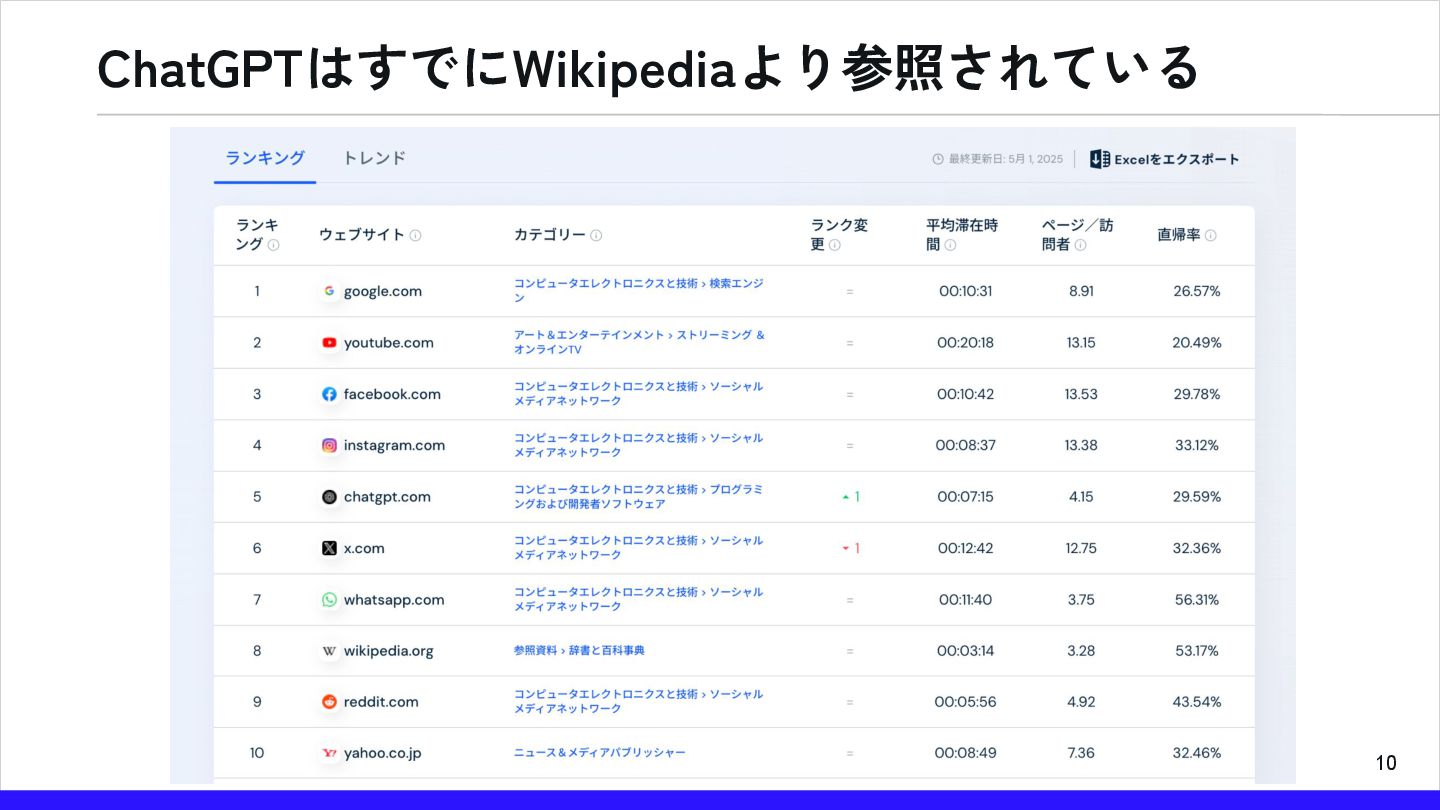The image size is (1440, 810).
Task: Click the 00:05:56 stay time for reddit.com
Action: coord(965,702)
